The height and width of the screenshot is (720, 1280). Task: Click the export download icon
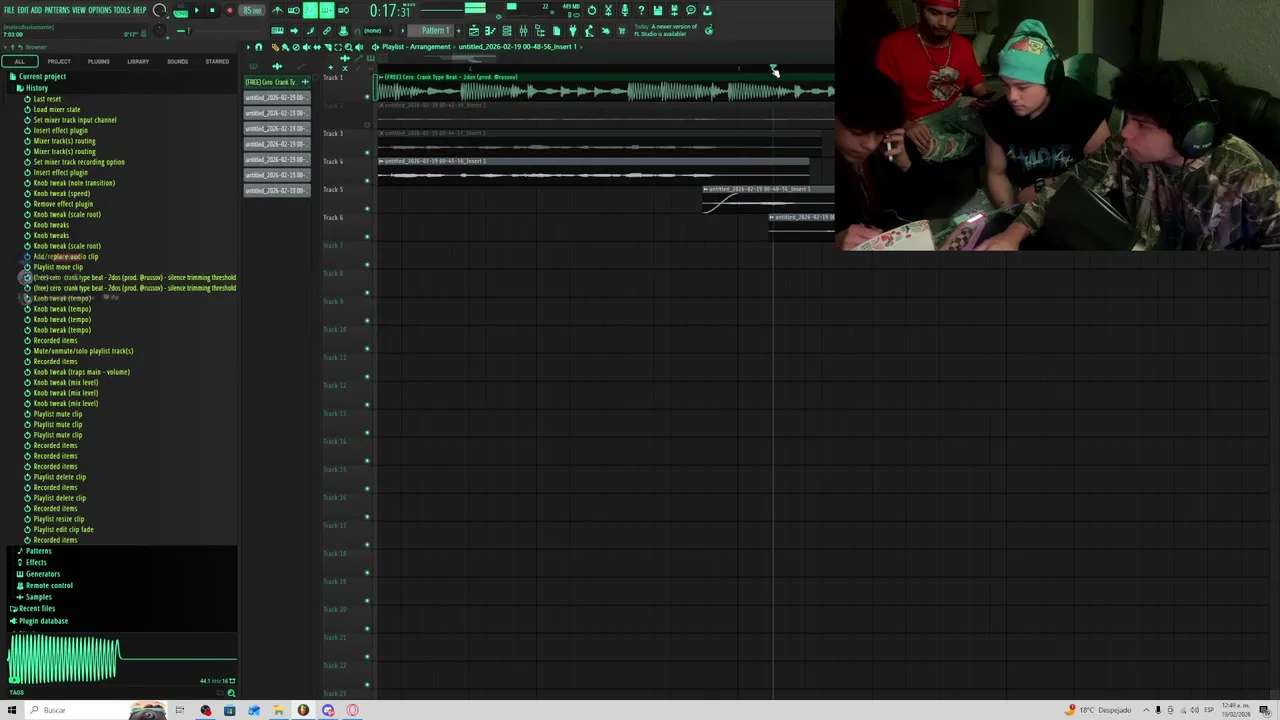[707, 10]
